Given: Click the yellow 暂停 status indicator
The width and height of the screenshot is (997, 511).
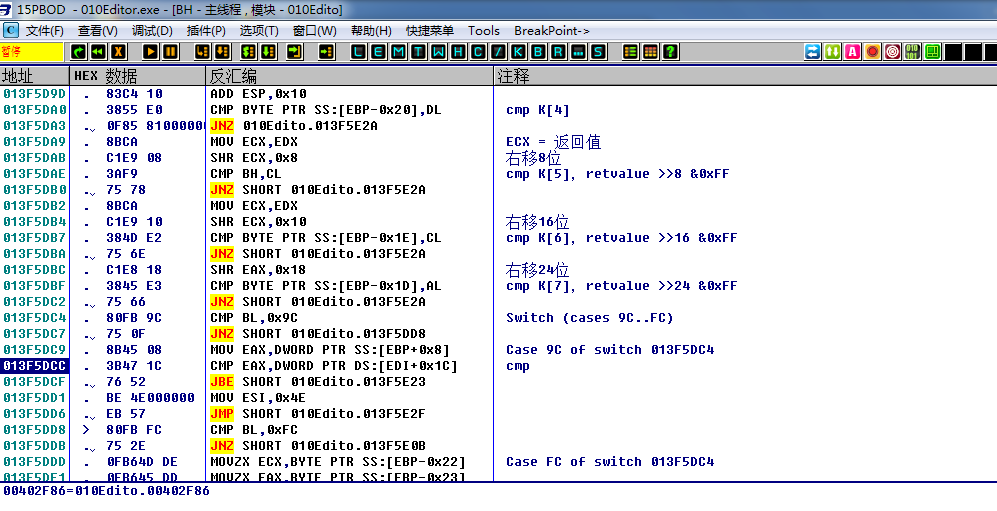Looking at the screenshot, I should (x=32, y=52).
